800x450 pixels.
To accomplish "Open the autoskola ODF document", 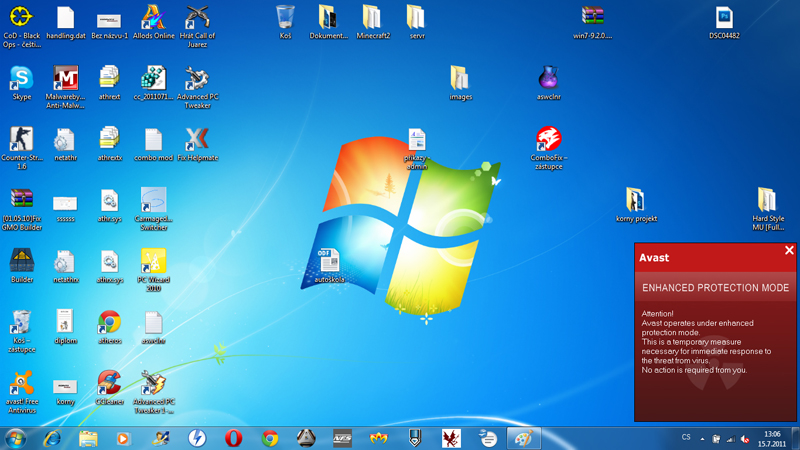I will click(329, 261).
